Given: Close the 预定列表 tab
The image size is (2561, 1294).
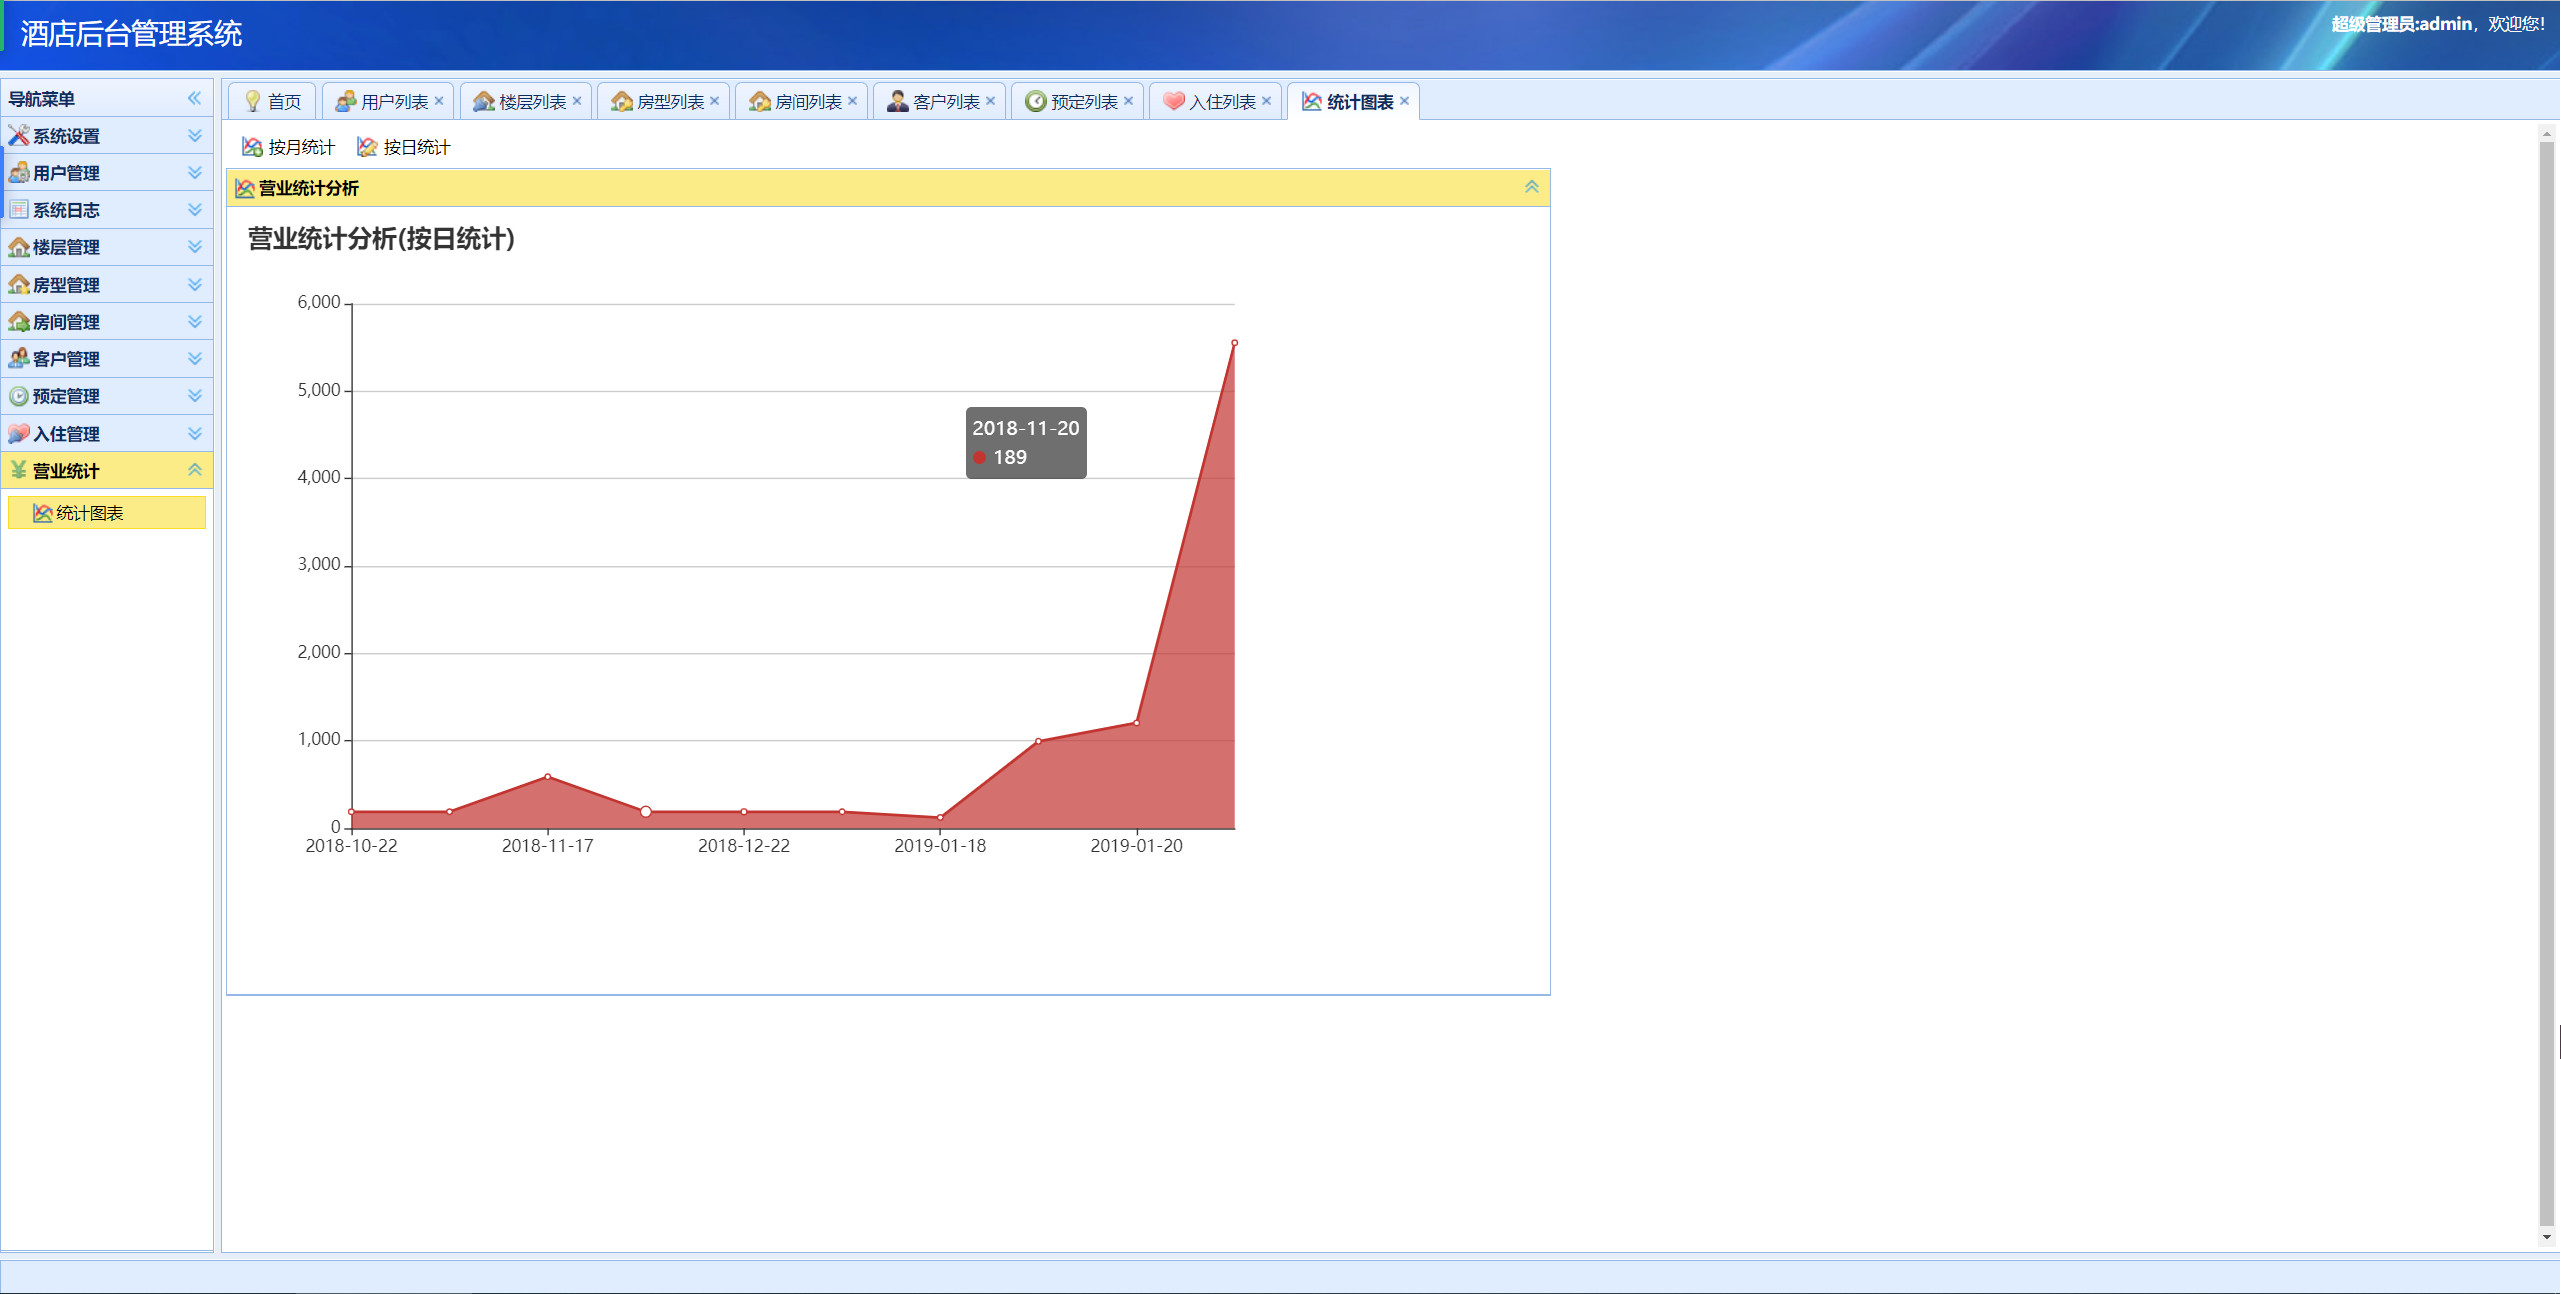Looking at the screenshot, I should click(x=1129, y=101).
